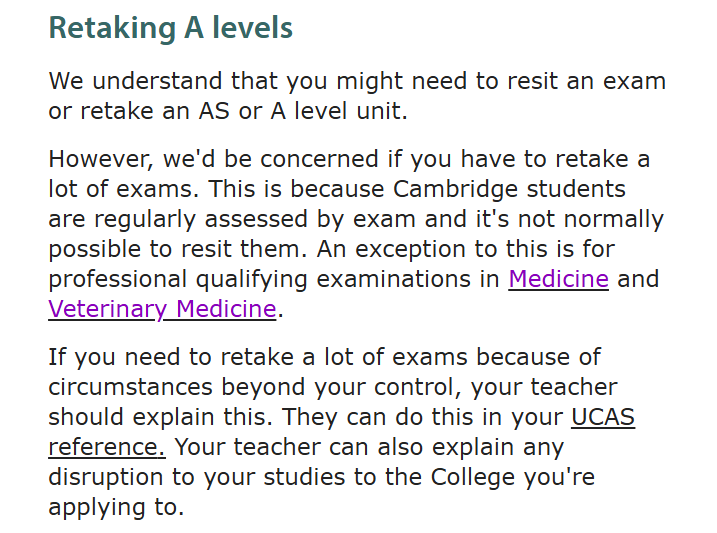Click the 'Retaking A levels' heading
717x533 pixels.
point(171,28)
